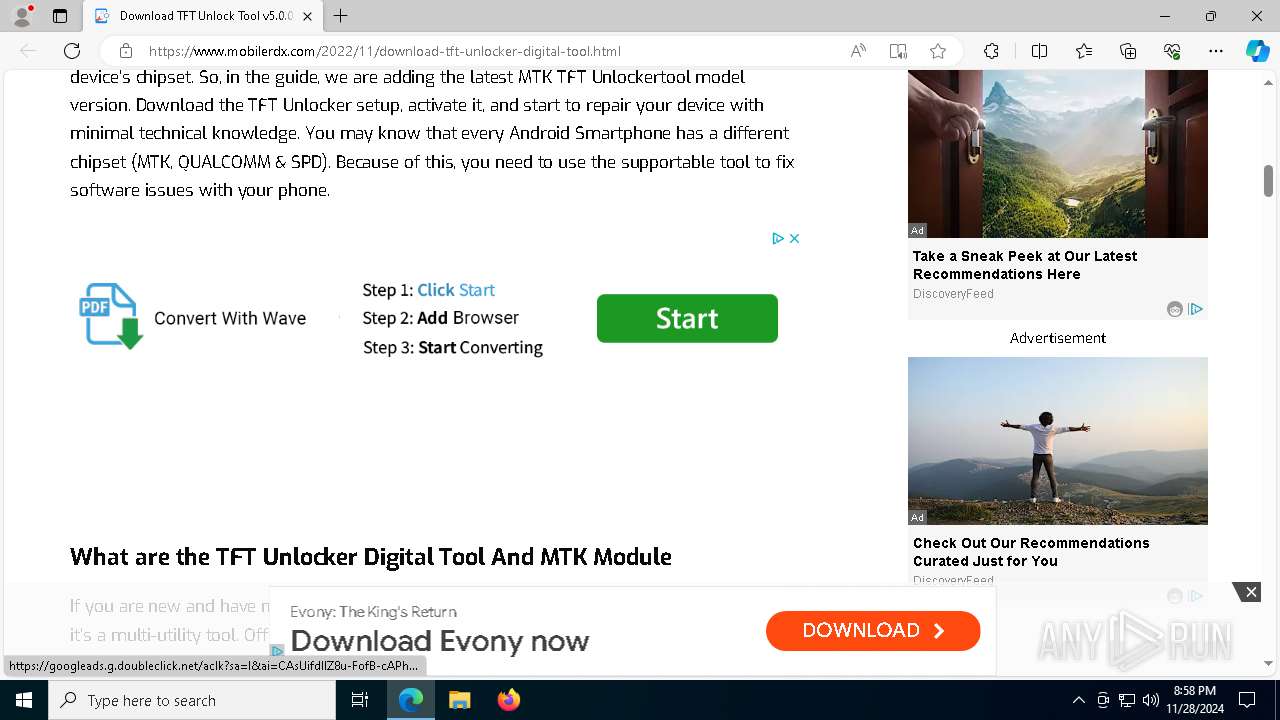The image size is (1280, 720).
Task: Close the Download TFT Unlock Tool tab
Action: 307,16
